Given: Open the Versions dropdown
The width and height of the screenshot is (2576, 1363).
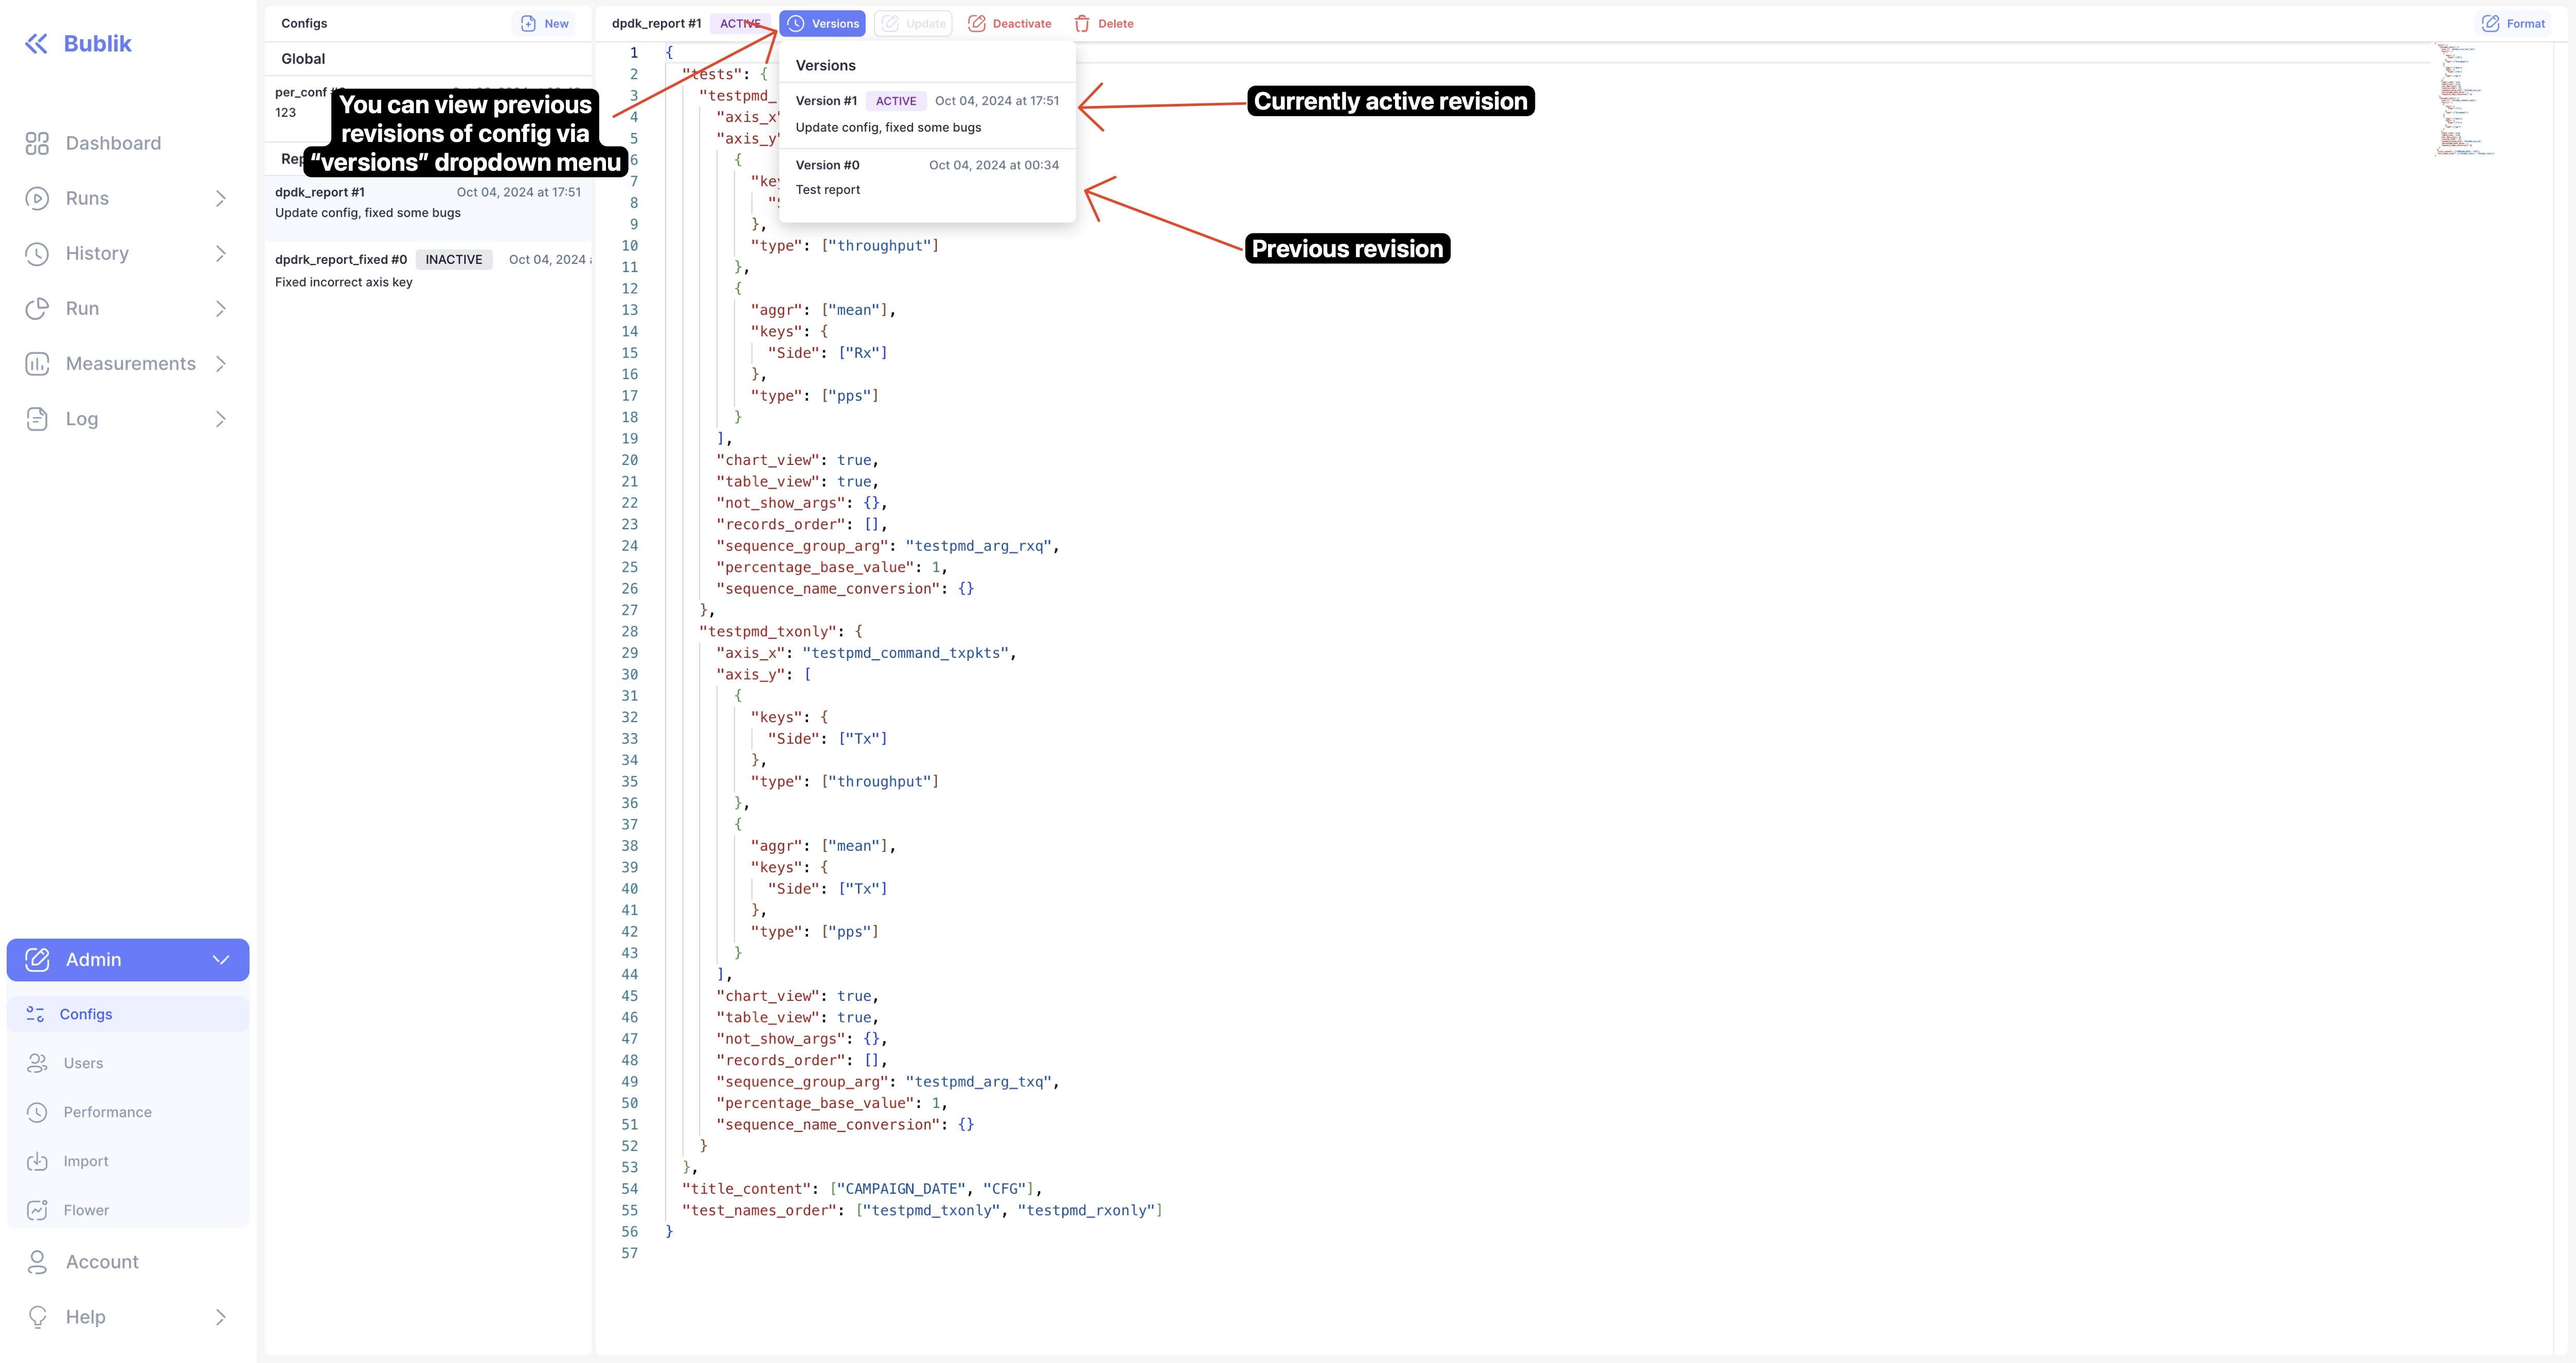Looking at the screenshot, I should 822,23.
